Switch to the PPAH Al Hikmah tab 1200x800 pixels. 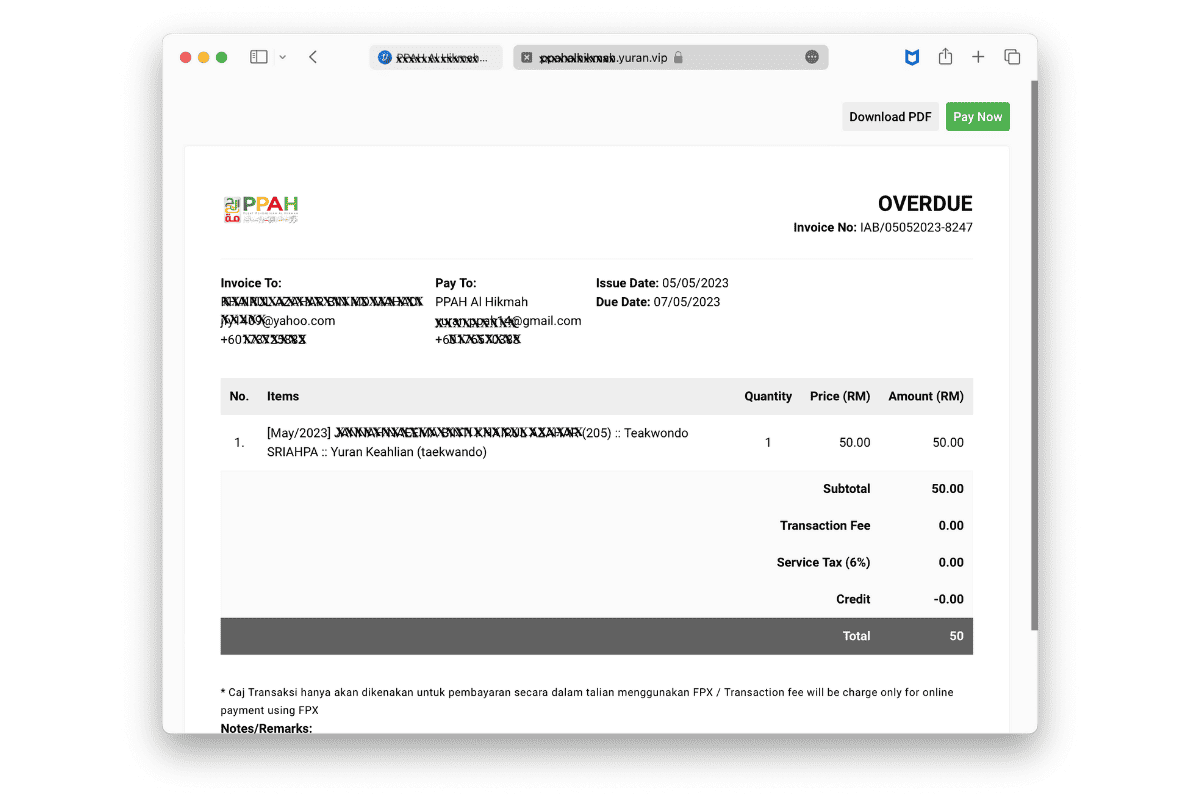(436, 57)
